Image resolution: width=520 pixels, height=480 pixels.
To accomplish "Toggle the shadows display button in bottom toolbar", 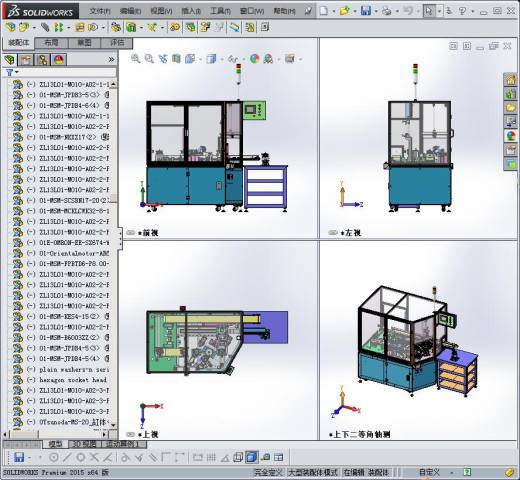I will [265, 457].
